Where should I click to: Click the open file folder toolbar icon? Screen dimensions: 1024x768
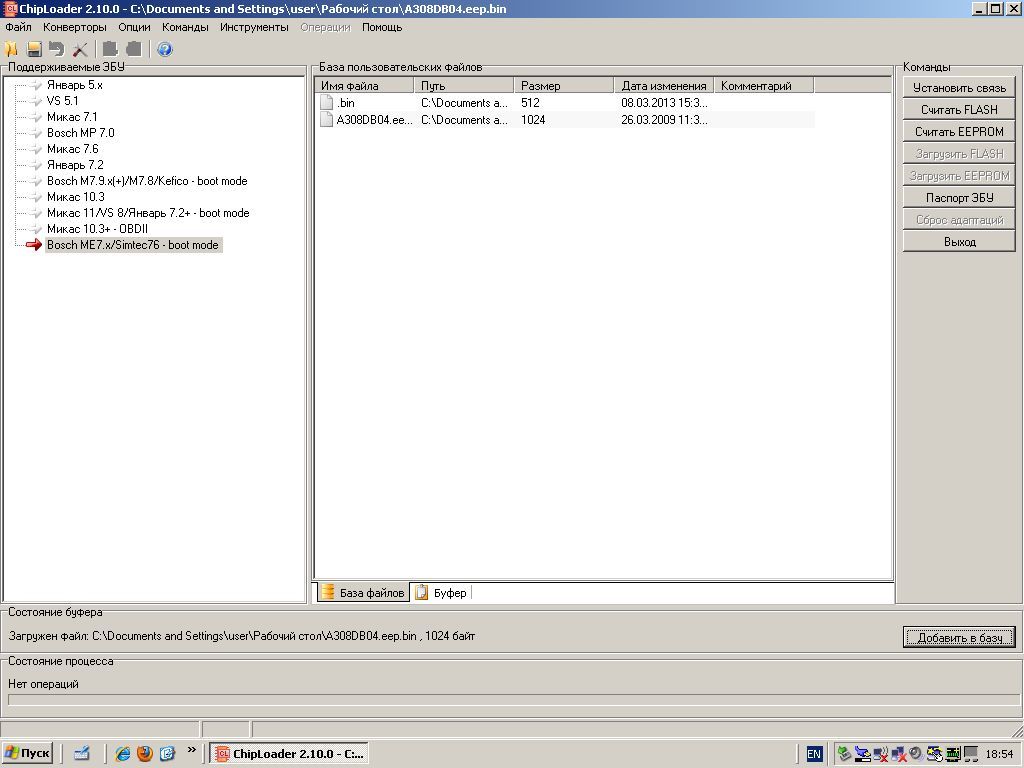click(x=11, y=49)
